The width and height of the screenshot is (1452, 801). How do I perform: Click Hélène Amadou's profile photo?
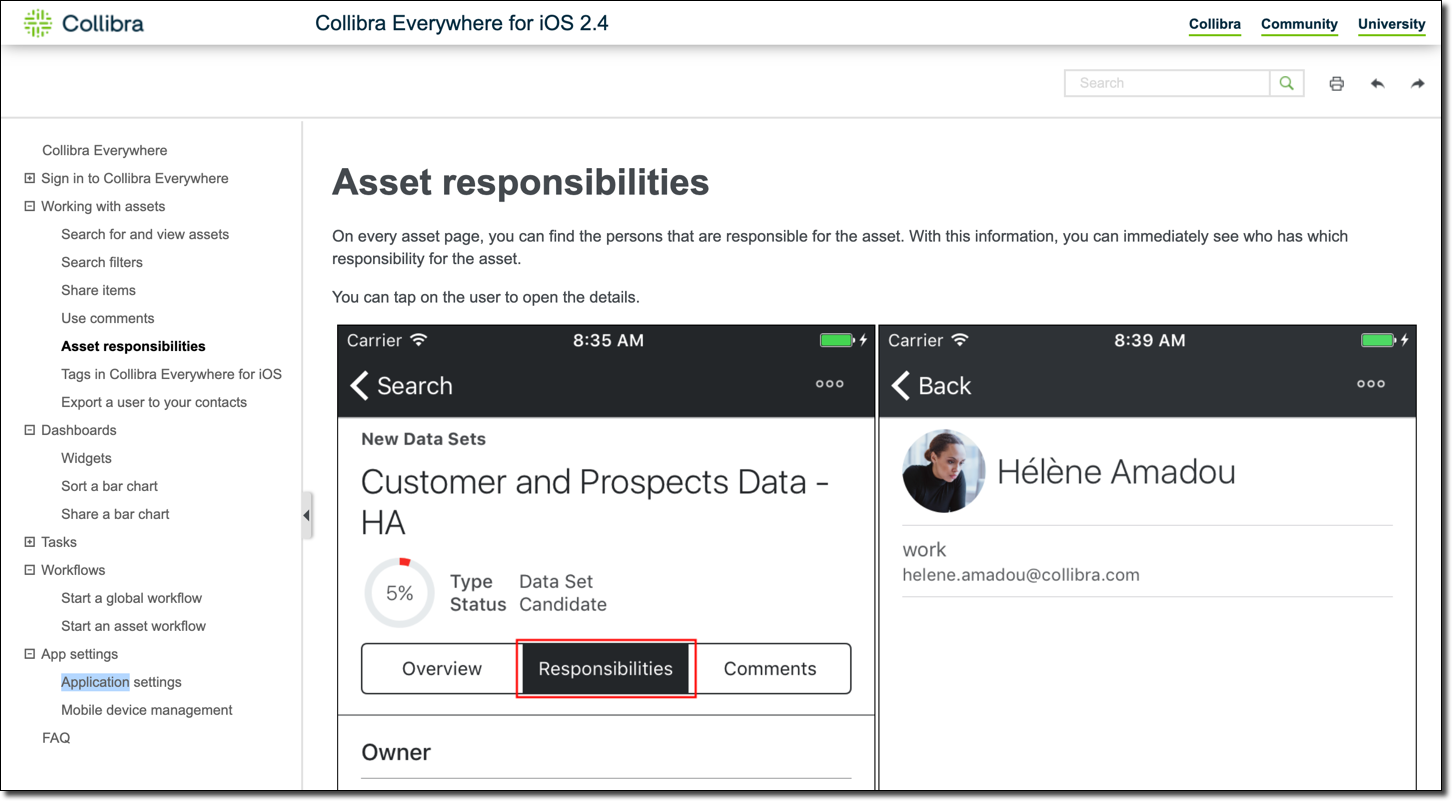[944, 471]
